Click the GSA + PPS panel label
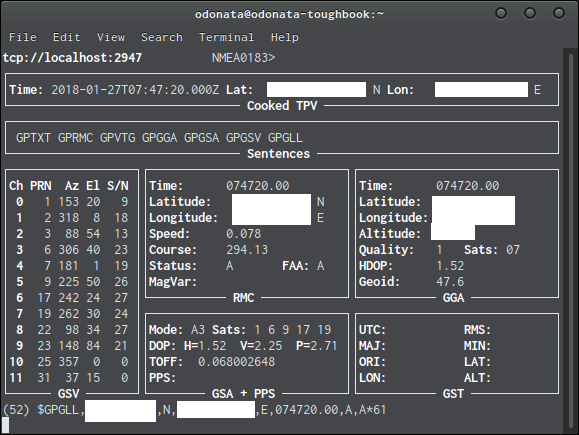This screenshot has width=579, height=435. (x=243, y=394)
